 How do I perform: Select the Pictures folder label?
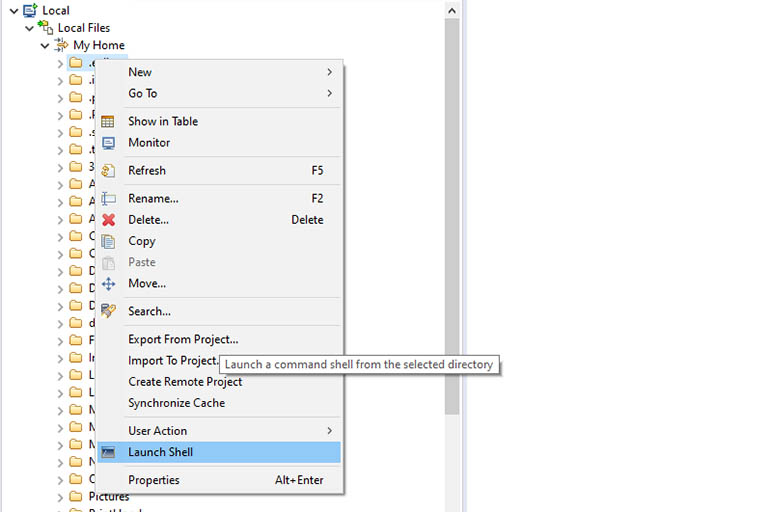[x=109, y=496]
